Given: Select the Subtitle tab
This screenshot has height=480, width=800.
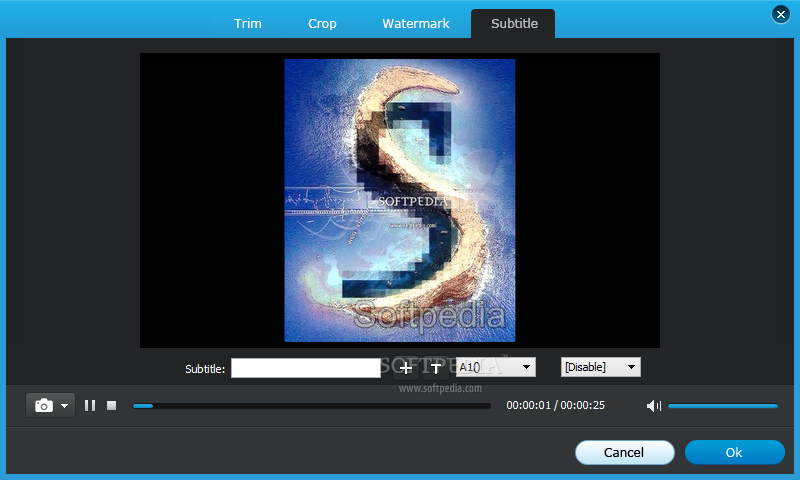Looking at the screenshot, I should tap(514, 23).
